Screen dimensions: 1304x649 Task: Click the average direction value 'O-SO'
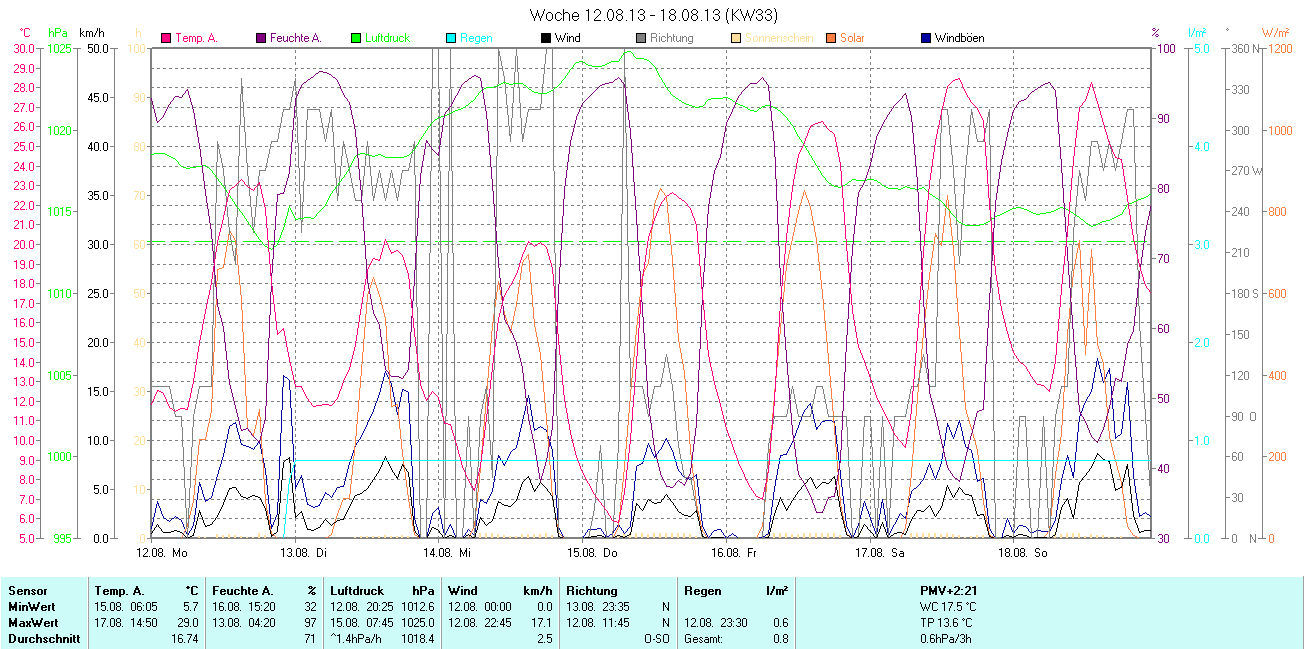pos(657,639)
